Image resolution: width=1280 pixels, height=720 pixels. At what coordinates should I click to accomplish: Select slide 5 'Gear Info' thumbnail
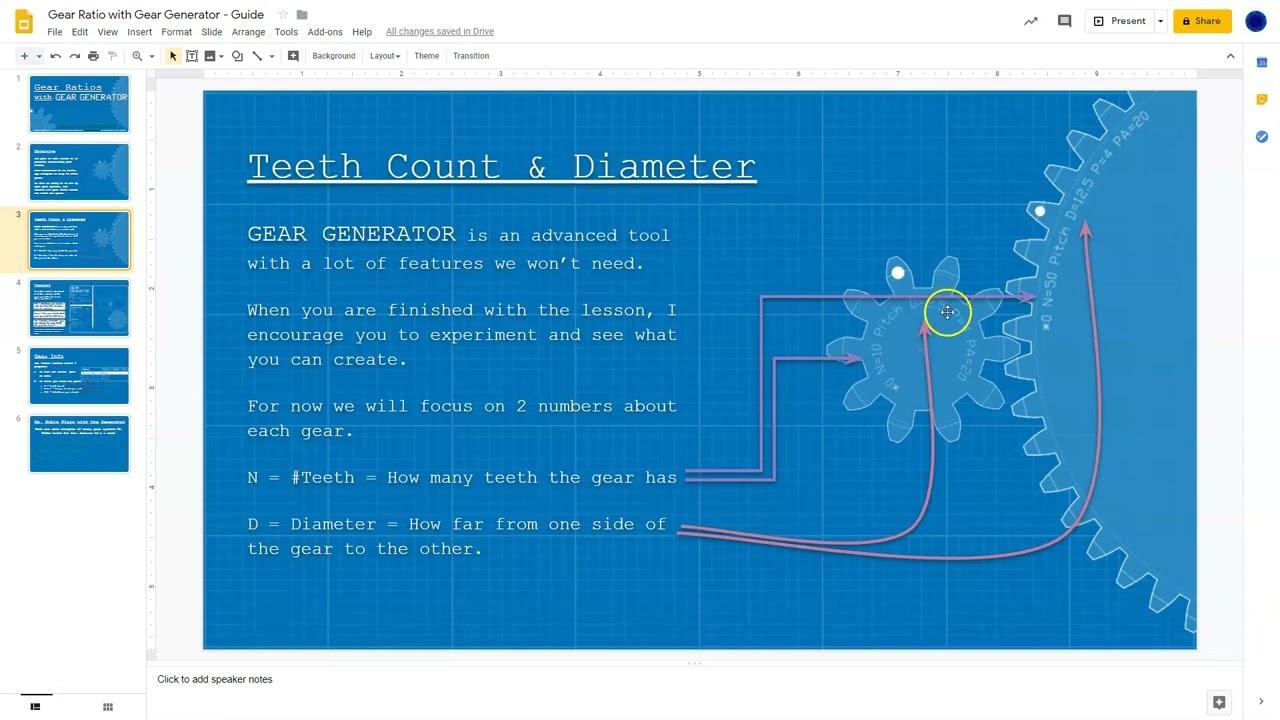(79, 376)
